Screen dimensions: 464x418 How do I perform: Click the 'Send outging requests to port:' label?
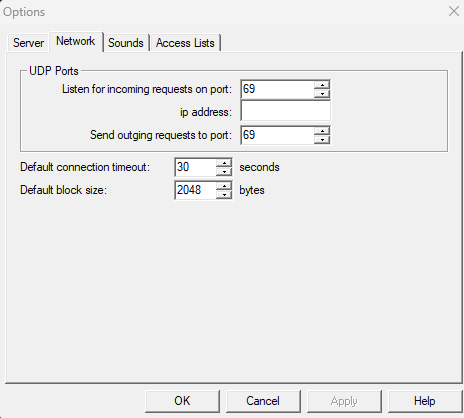161,135
